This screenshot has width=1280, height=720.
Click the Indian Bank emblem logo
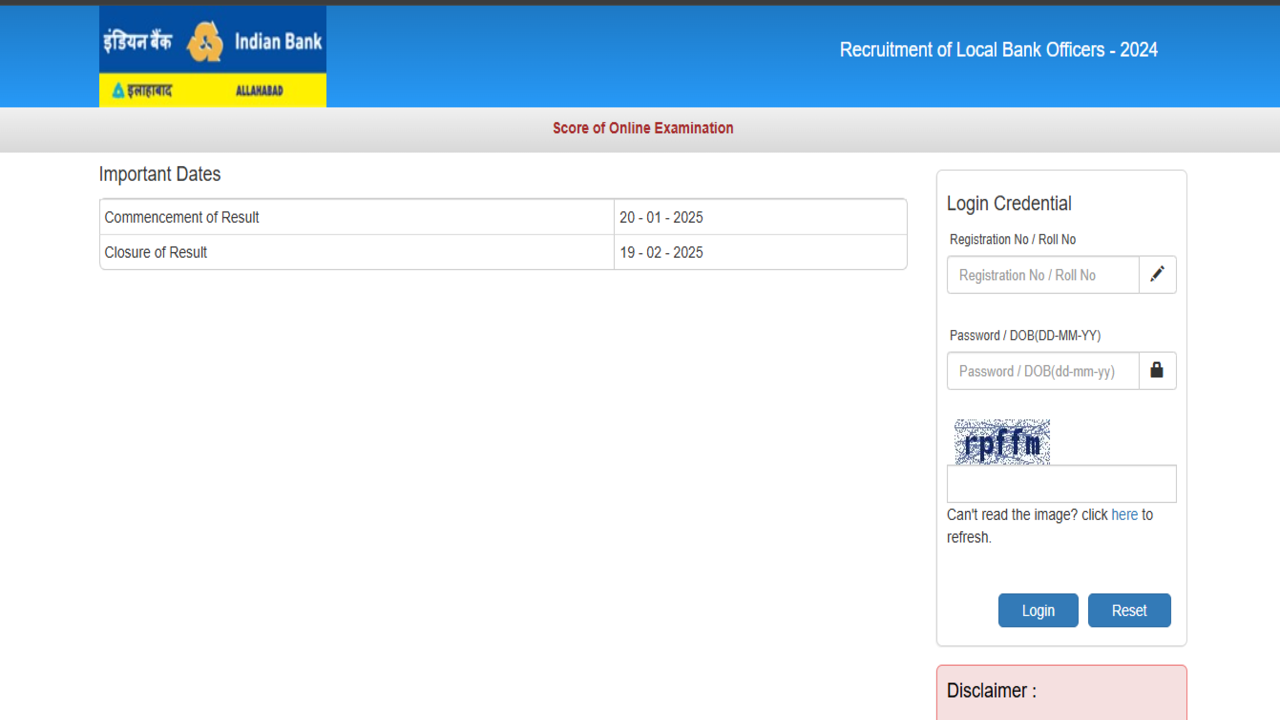pos(205,42)
